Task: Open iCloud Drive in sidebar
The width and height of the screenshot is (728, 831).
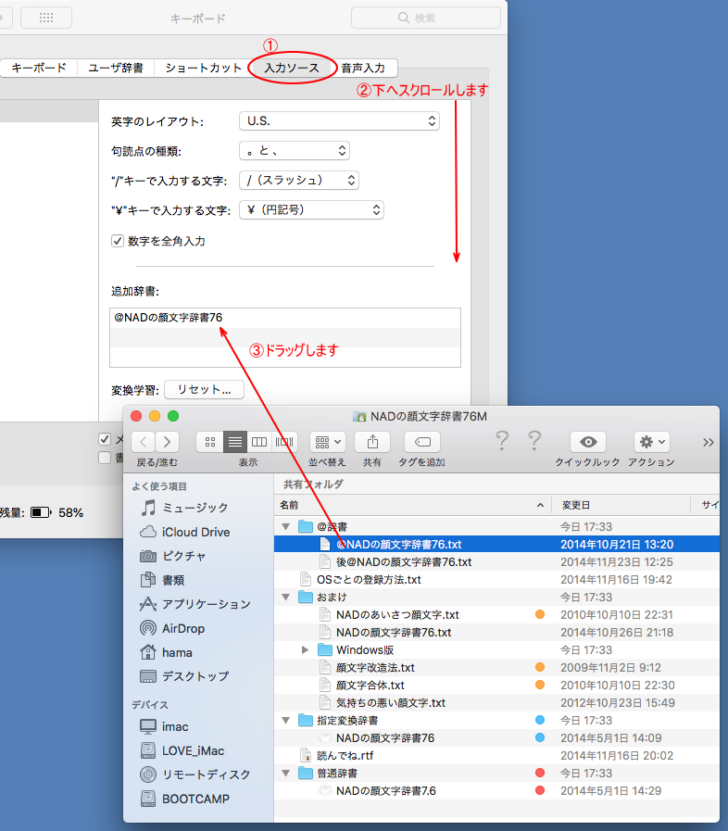Action: pyautogui.click(x=185, y=532)
